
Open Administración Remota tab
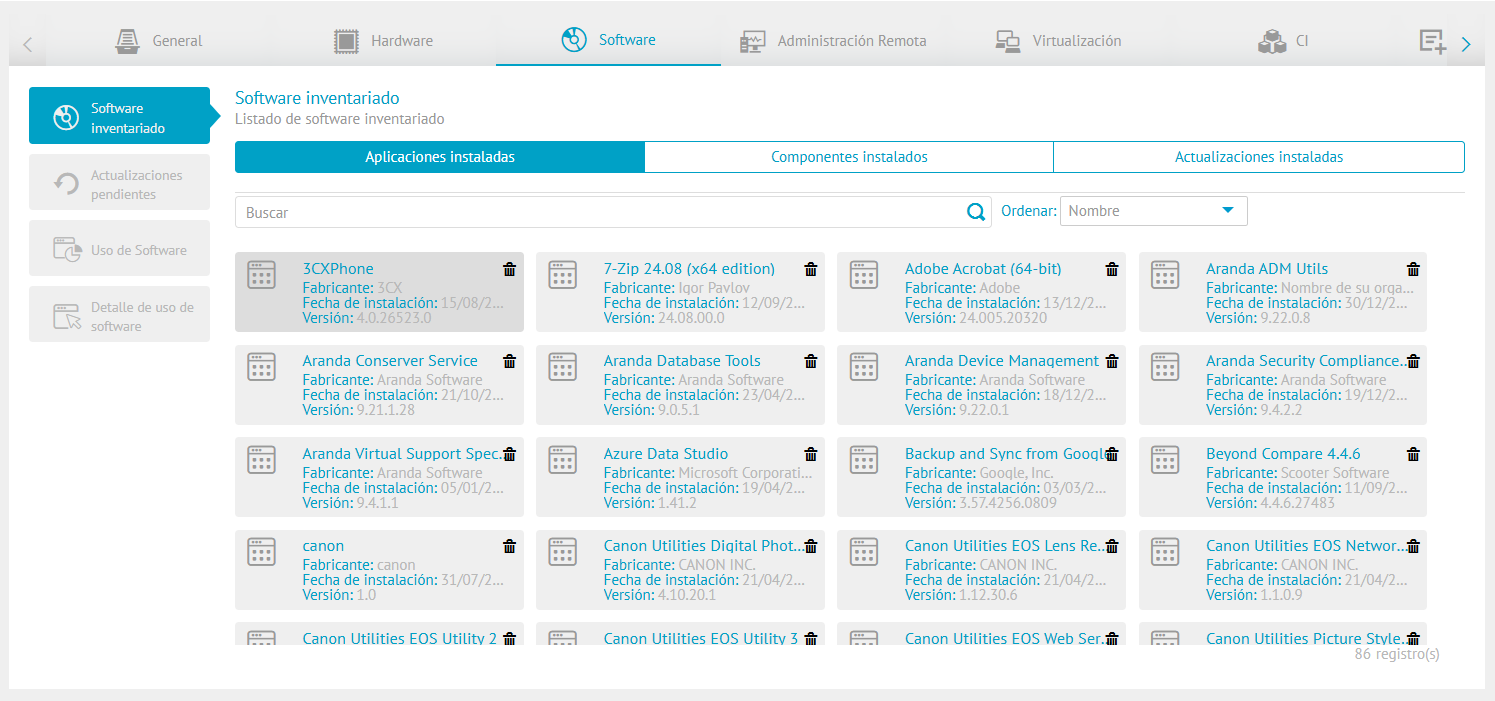click(833, 41)
